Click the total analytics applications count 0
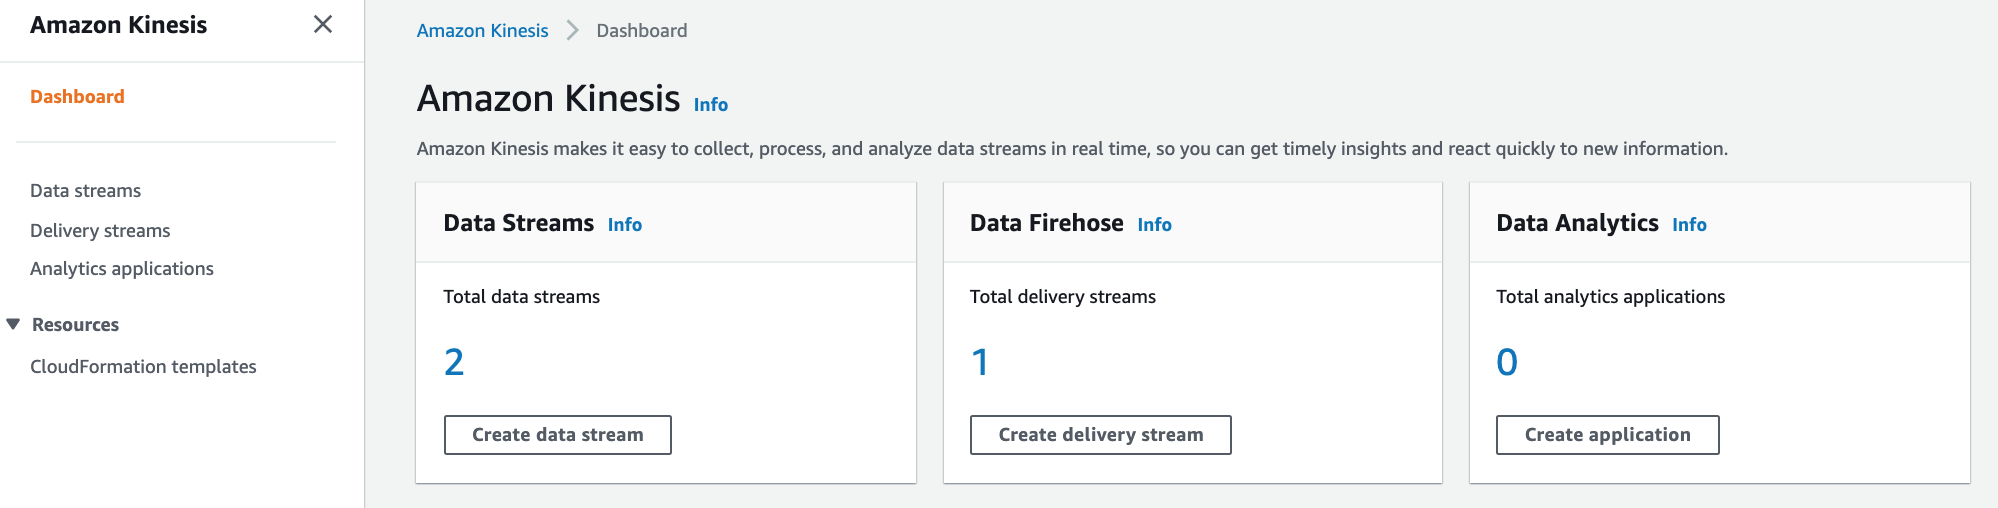Viewport: 1998px width, 508px height. pyautogui.click(x=1506, y=362)
